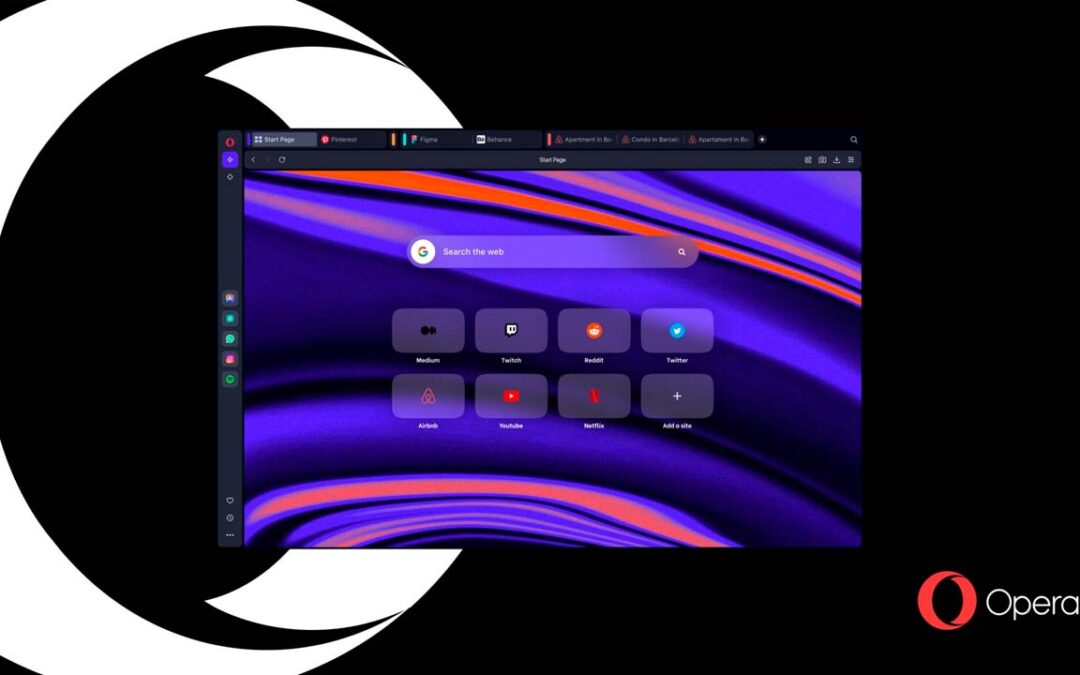This screenshot has width=1080, height=675.
Task: Click the highlighted Aria AI sidebar button
Action: point(230,160)
